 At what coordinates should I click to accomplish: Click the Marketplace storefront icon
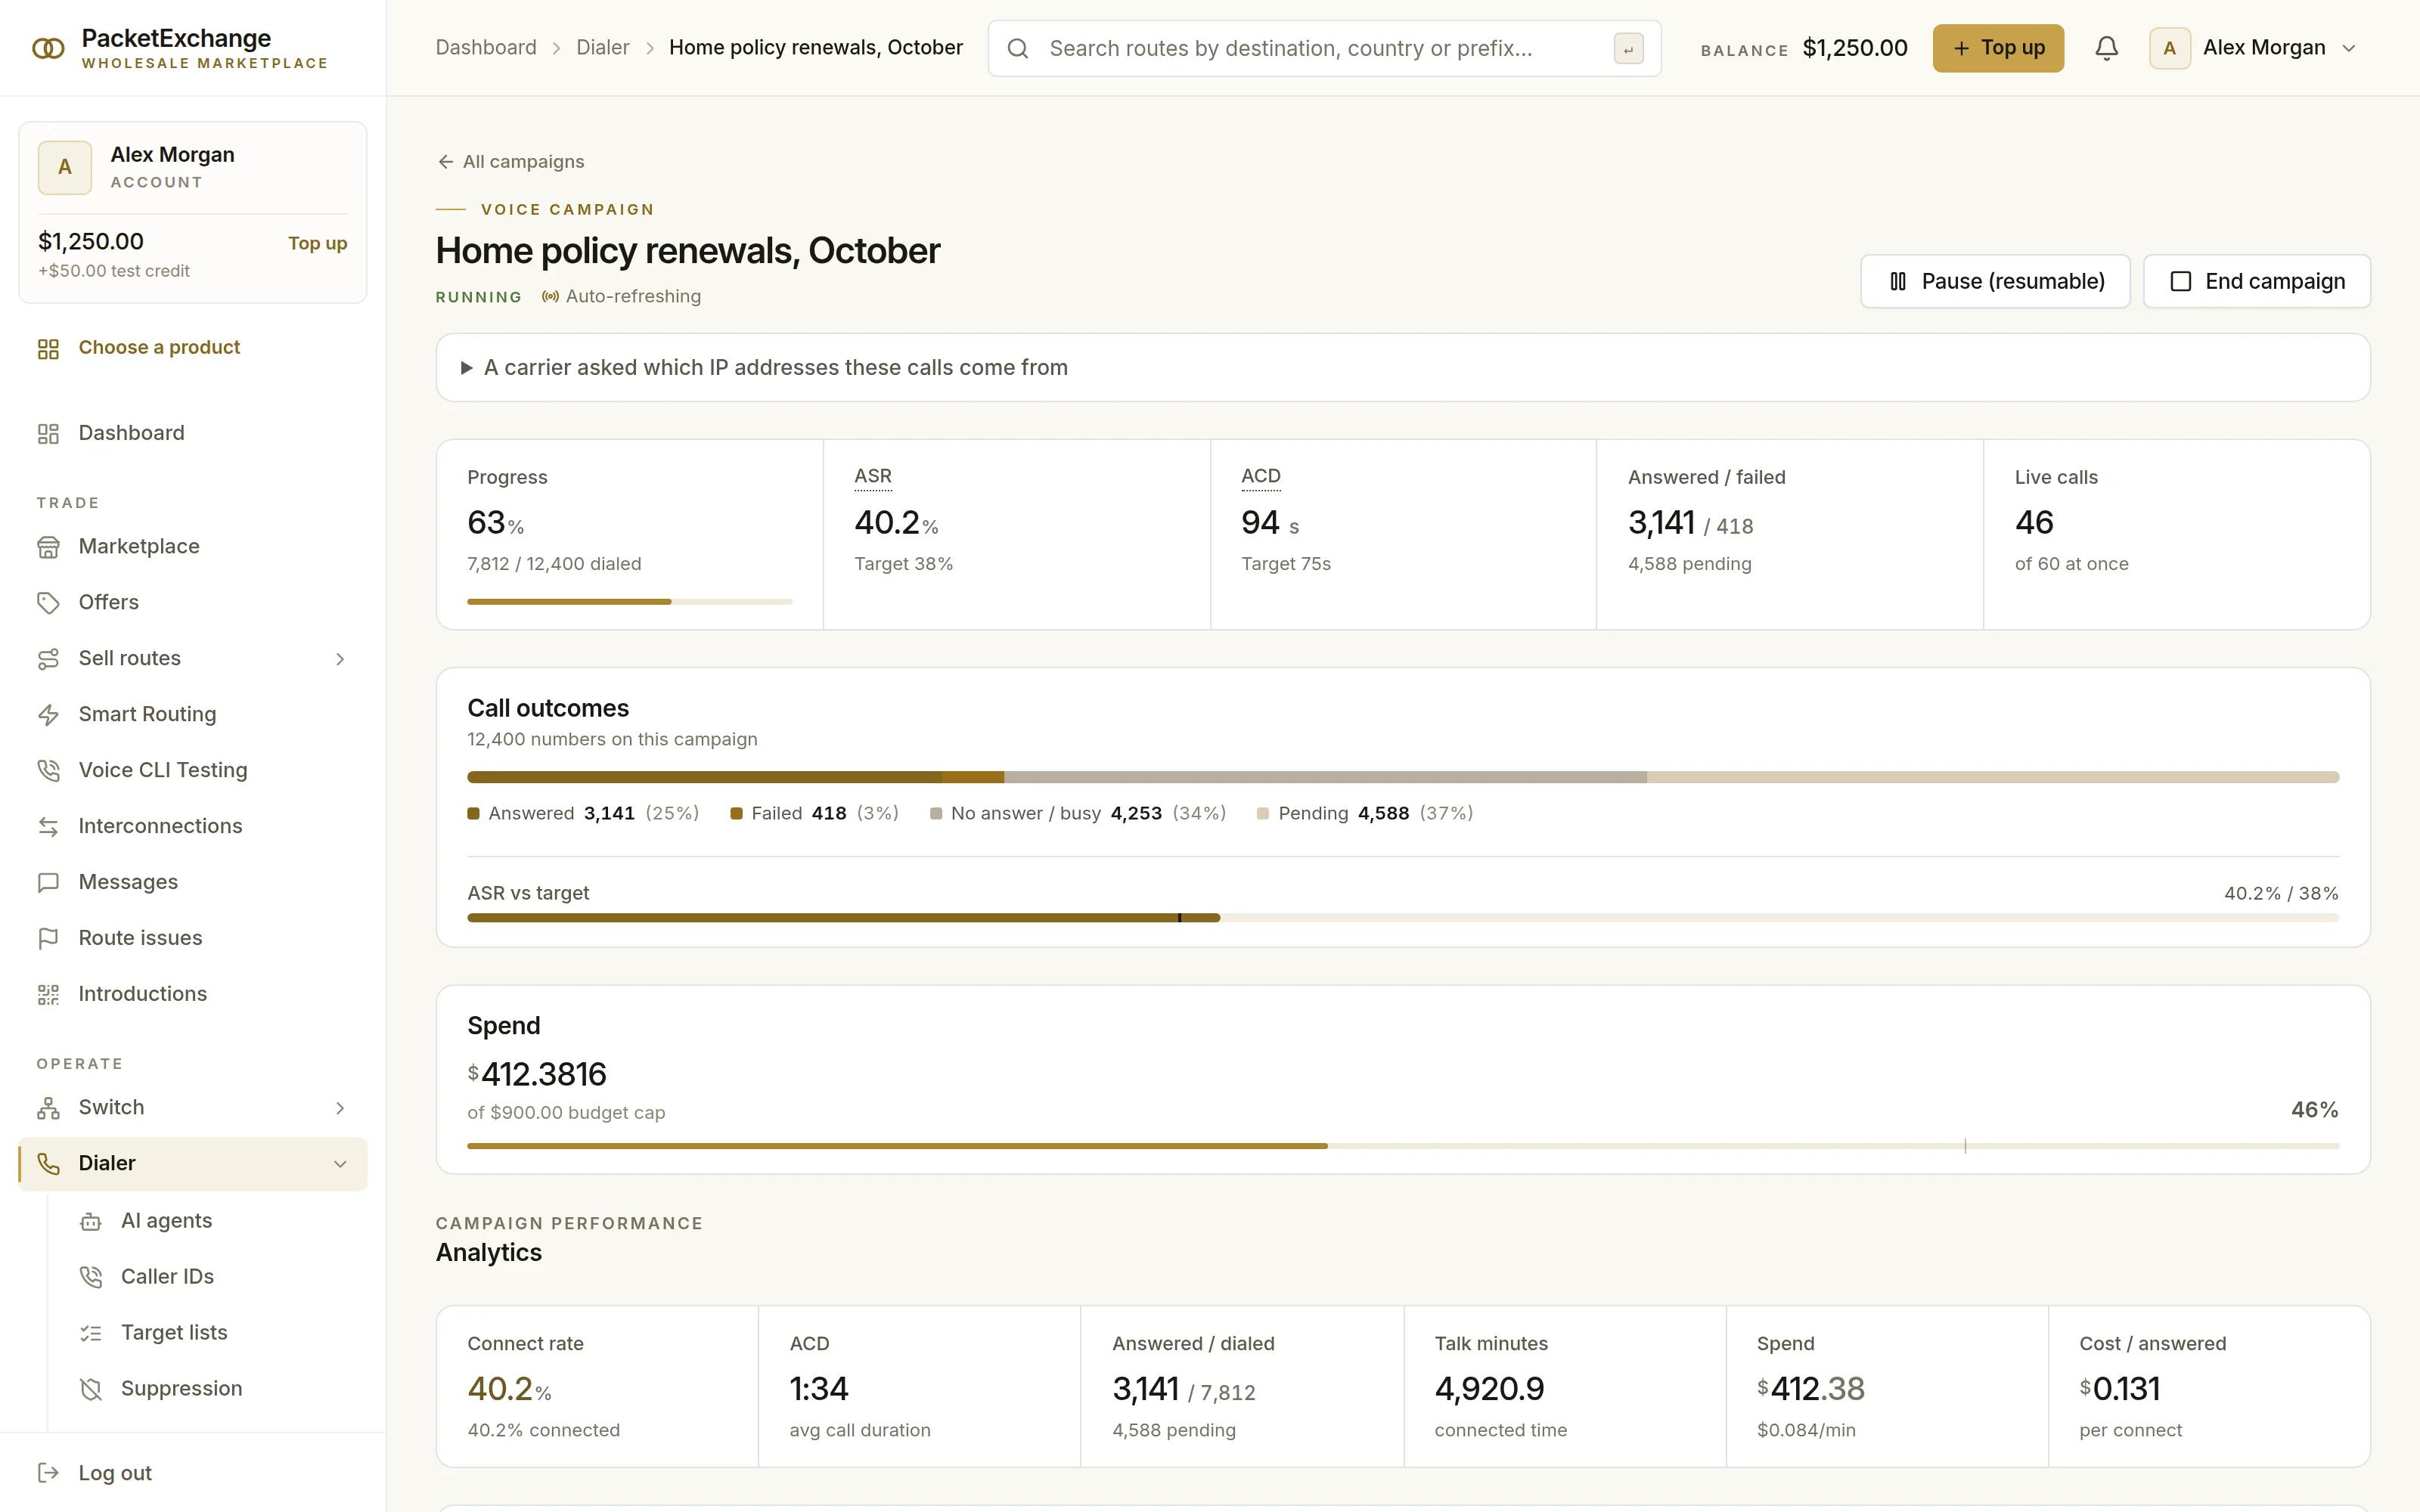coord(48,547)
